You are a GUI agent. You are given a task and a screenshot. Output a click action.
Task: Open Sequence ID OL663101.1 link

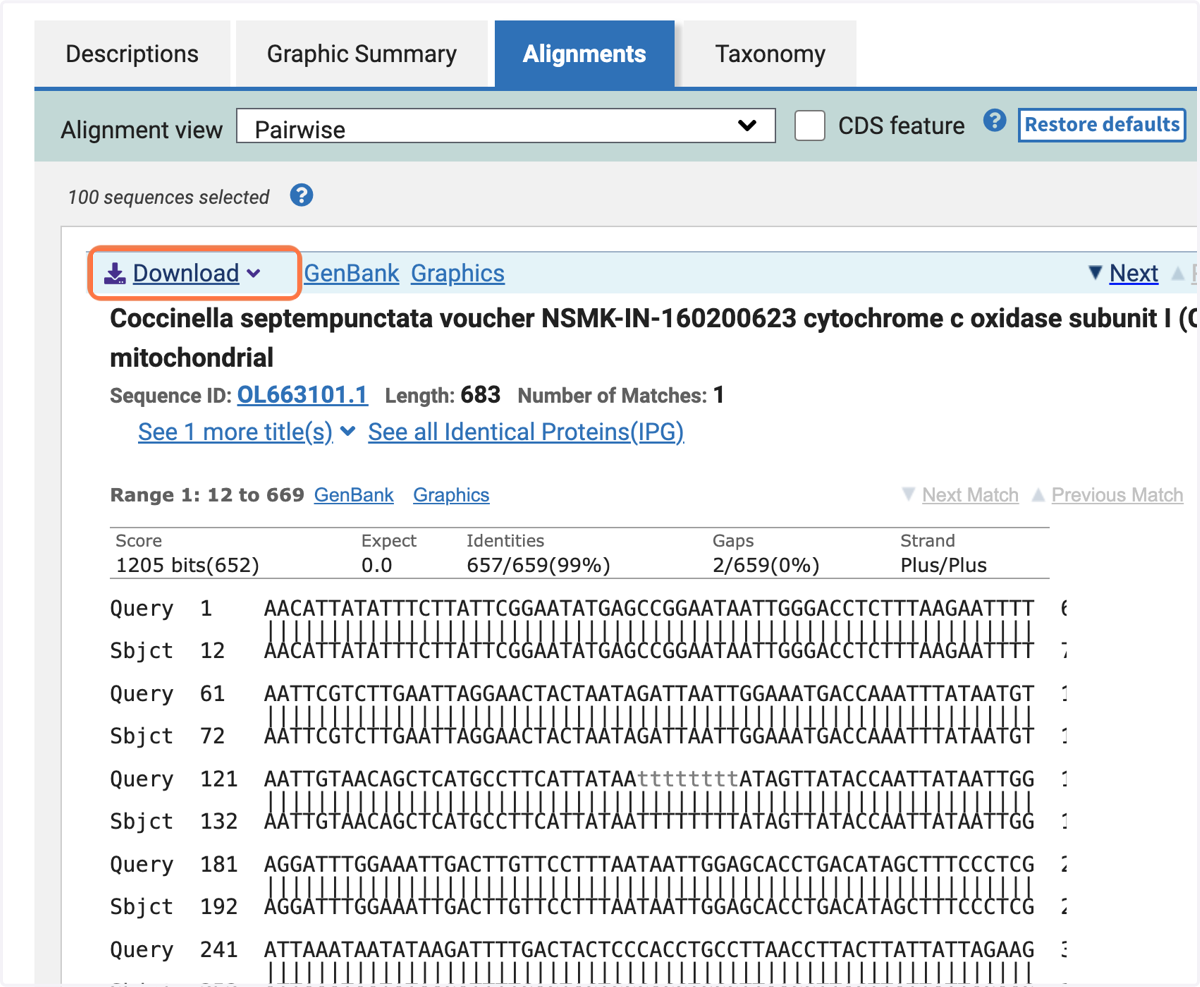pyautogui.click(x=302, y=395)
